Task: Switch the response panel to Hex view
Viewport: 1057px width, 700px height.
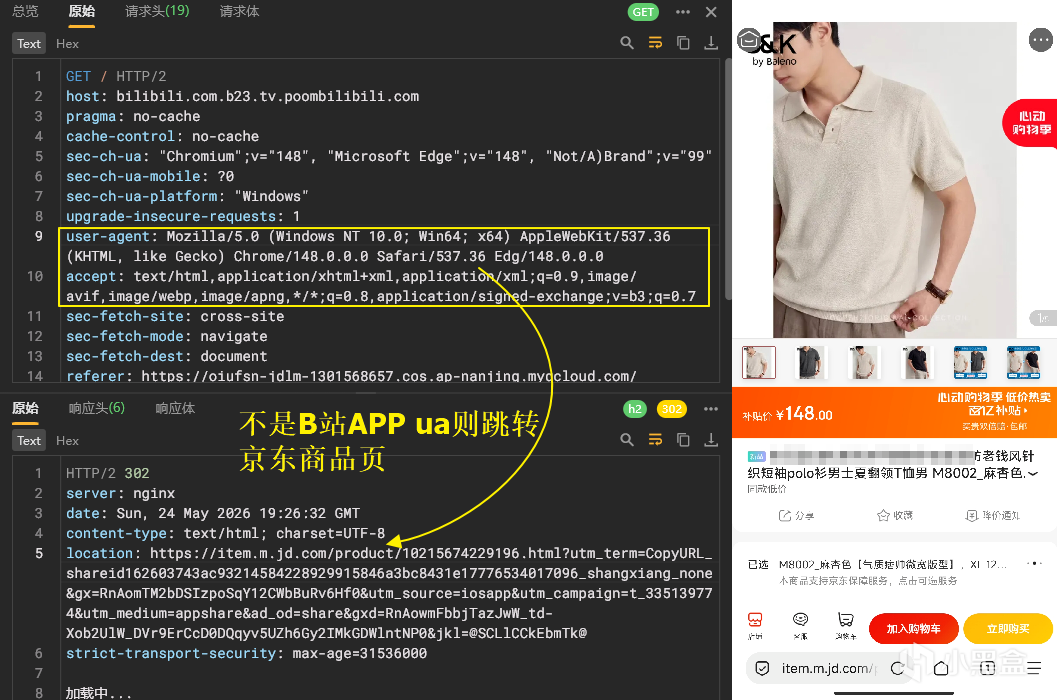Action: point(67,440)
